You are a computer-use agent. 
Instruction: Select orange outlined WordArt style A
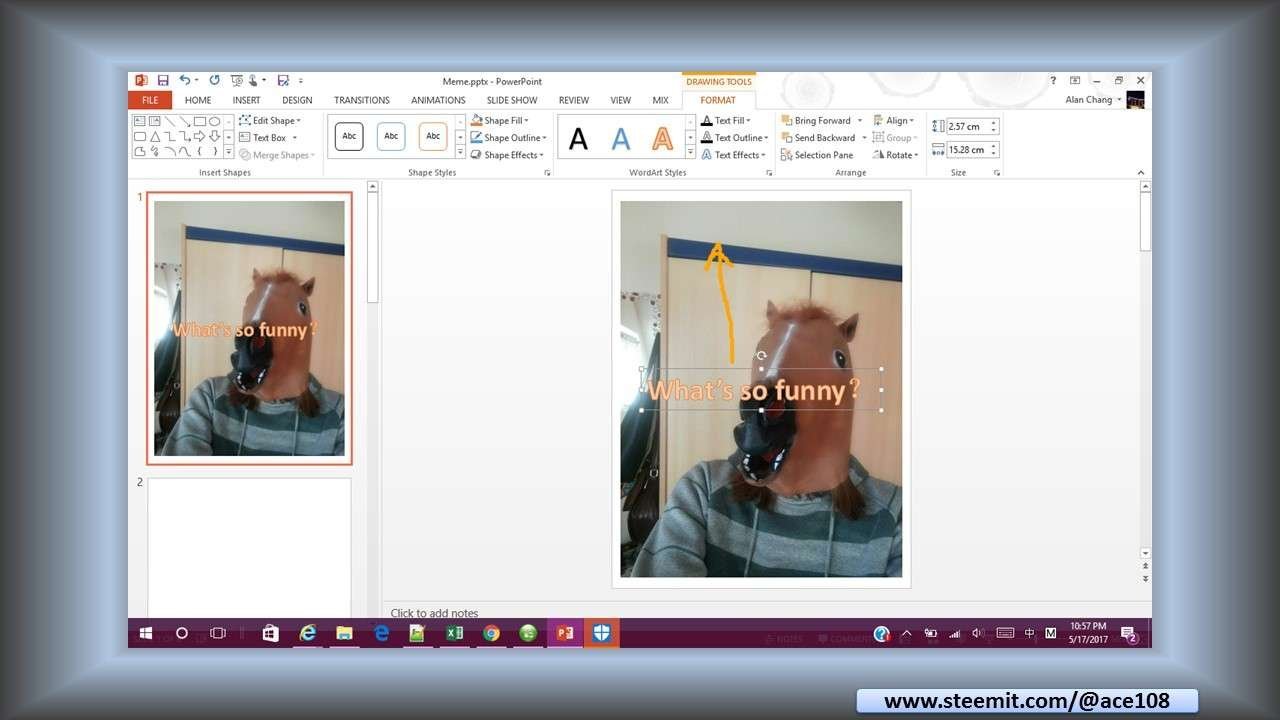pos(662,138)
